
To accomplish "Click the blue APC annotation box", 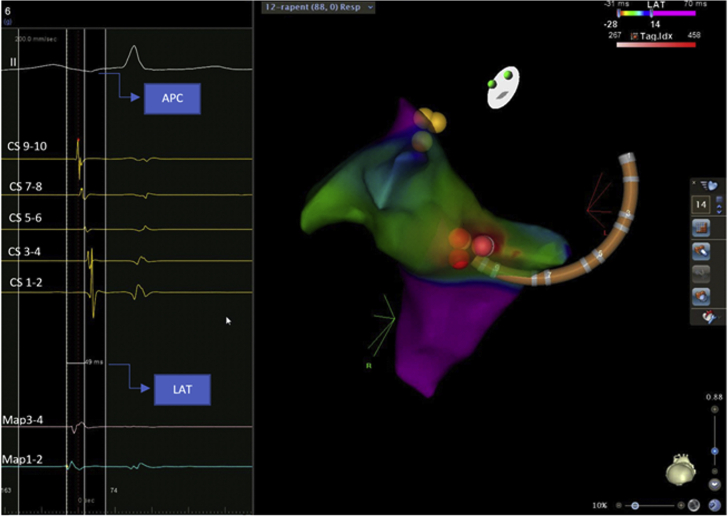I will click(x=174, y=97).
